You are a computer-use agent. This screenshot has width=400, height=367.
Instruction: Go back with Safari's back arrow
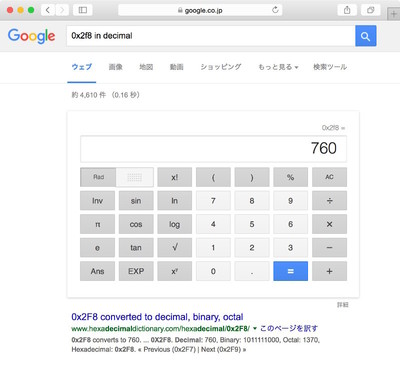point(48,10)
